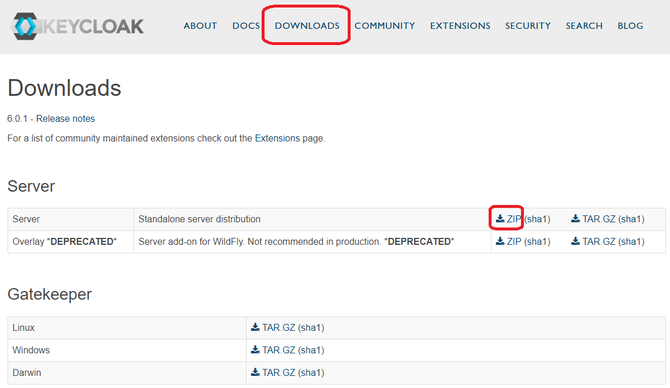Click download icon in Linux row
Image resolution: width=670 pixels, height=388 pixels.
point(255,327)
